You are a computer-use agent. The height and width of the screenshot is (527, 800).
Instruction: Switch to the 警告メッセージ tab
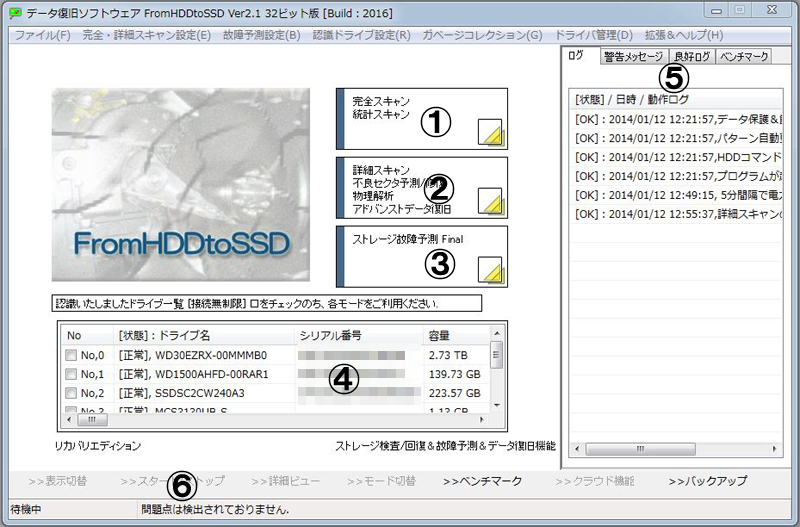(x=634, y=57)
